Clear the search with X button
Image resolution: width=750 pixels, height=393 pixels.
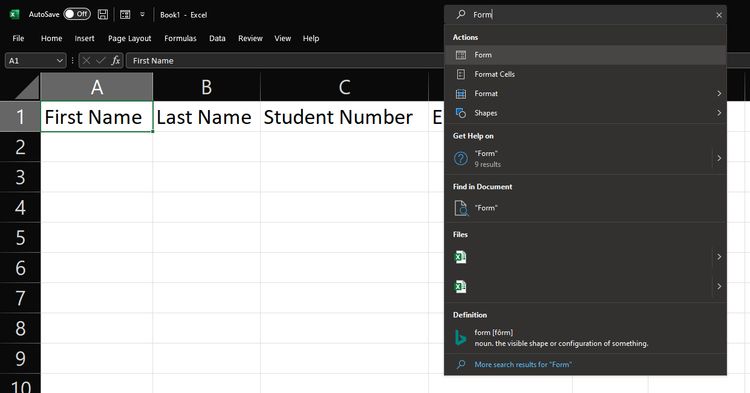click(x=719, y=15)
